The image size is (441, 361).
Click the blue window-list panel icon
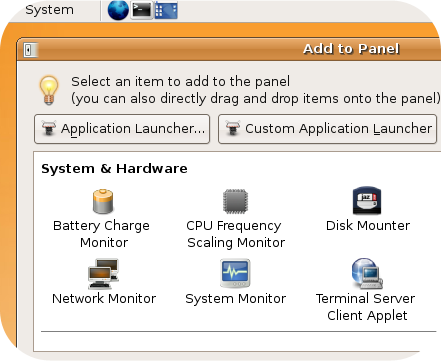tap(166, 10)
